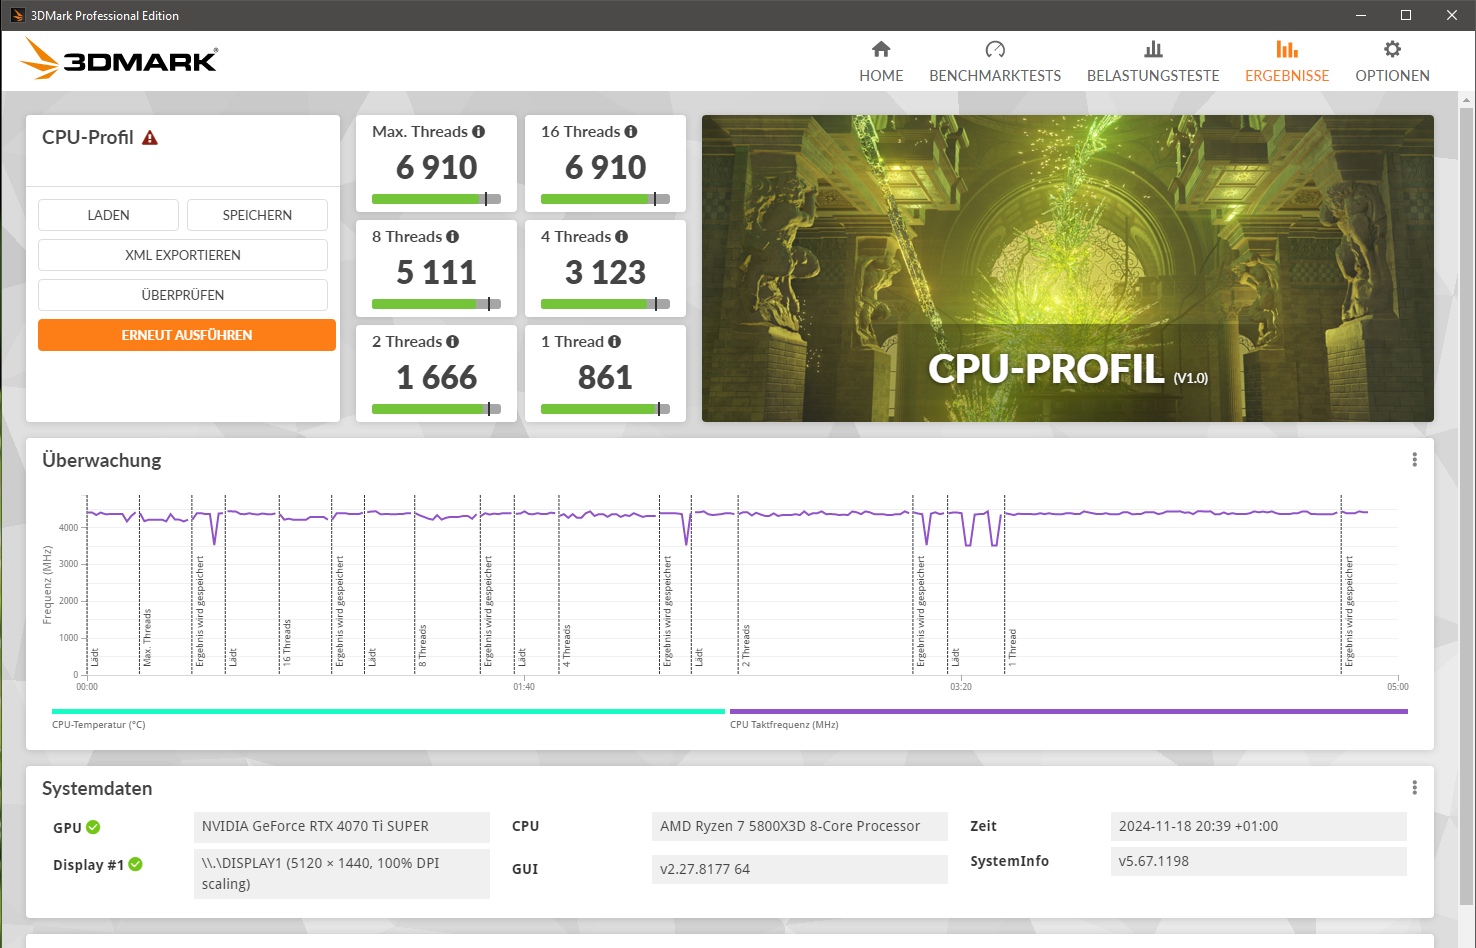
Task: Click the 'Max. Threads' chart marker
Action: (147, 638)
